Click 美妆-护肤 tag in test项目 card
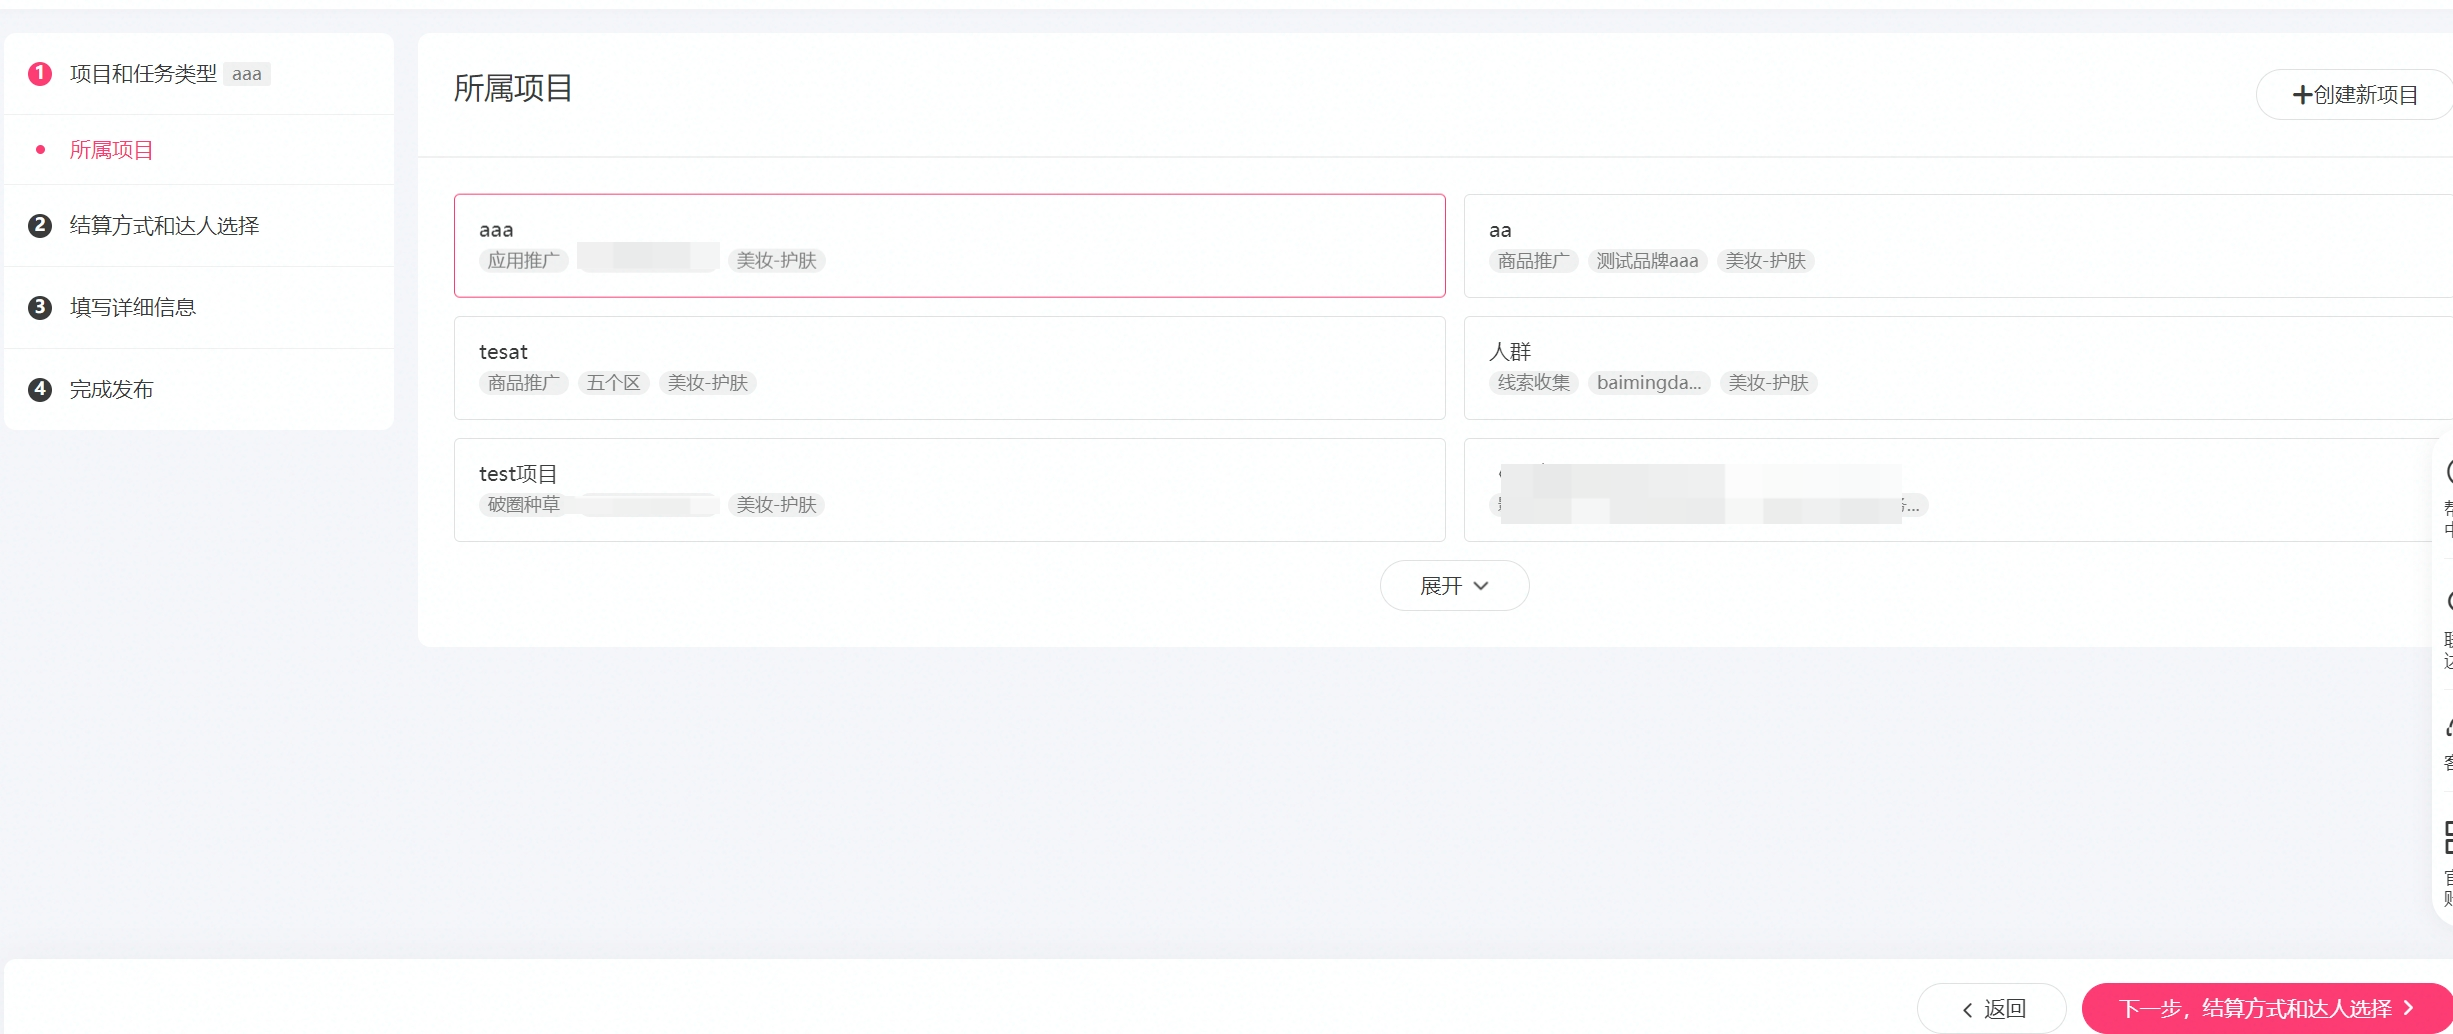The image size is (2453, 1034). [x=776, y=505]
